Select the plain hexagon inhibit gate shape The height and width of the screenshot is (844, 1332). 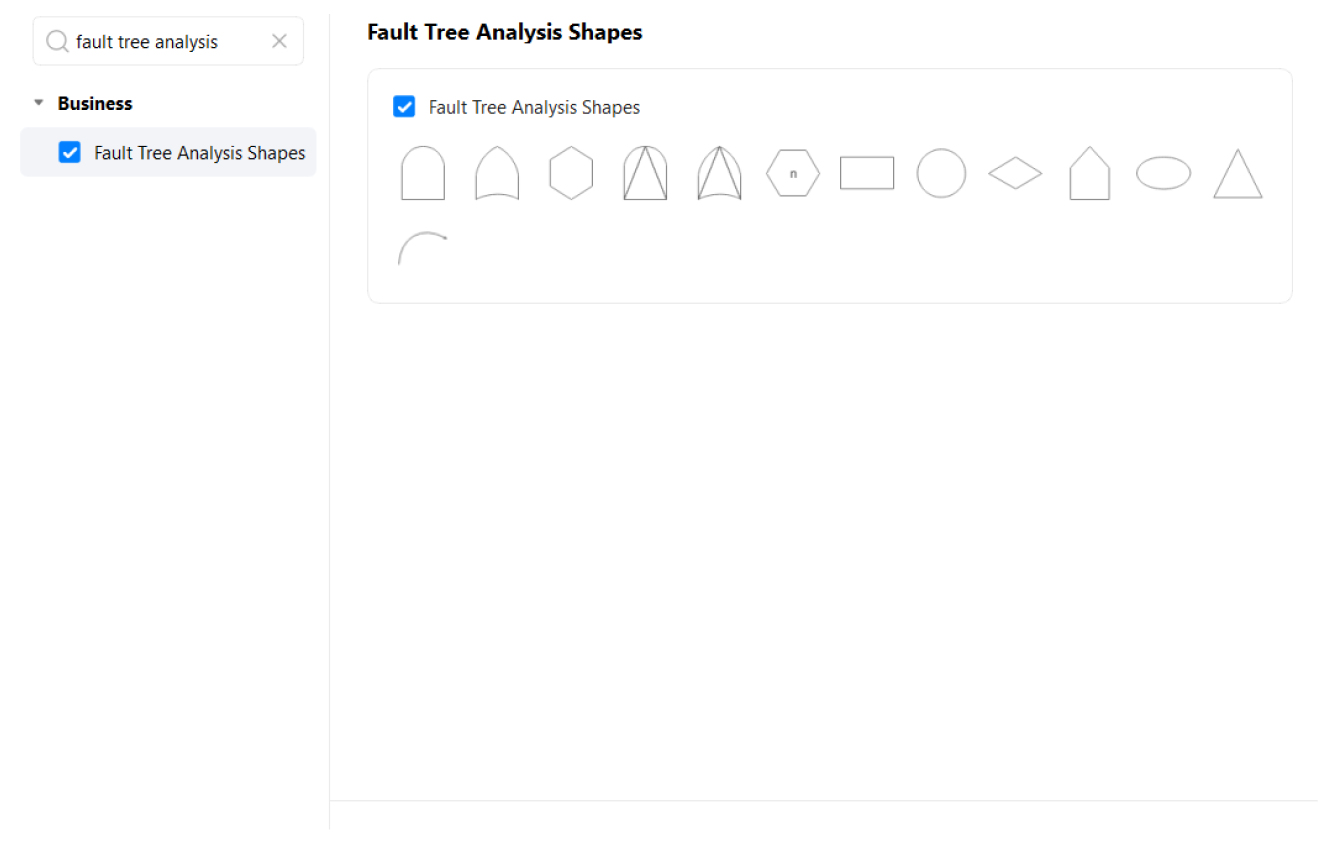pyautogui.click(x=571, y=173)
